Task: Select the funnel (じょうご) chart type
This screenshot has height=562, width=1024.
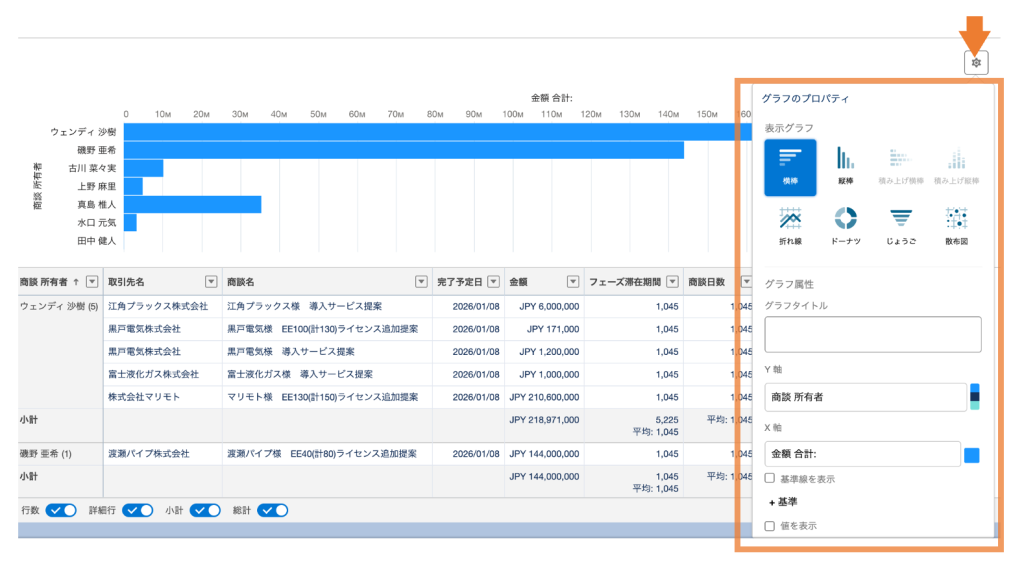Action: (900, 224)
